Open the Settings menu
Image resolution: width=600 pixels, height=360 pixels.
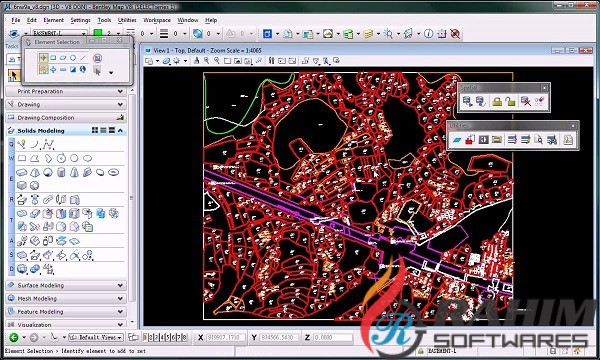pyautogui.click(x=80, y=20)
